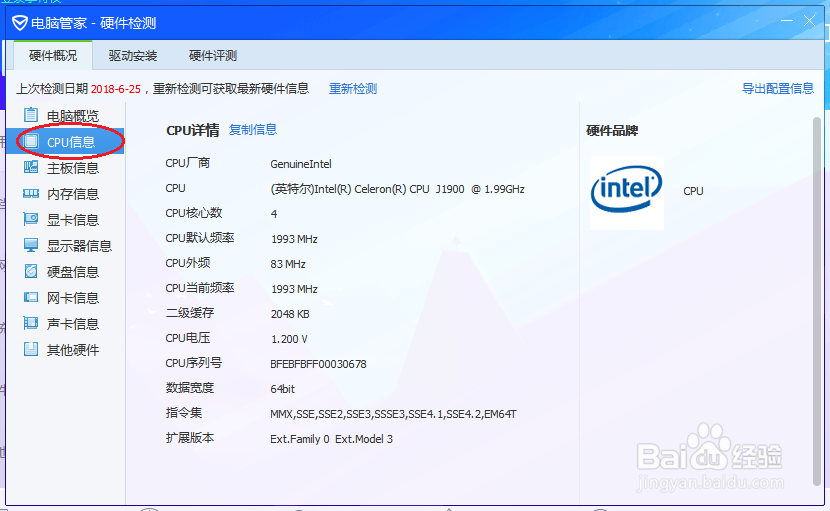
Task: Open 声卡信息 sidebar entry
Action: pyautogui.click(x=65, y=324)
